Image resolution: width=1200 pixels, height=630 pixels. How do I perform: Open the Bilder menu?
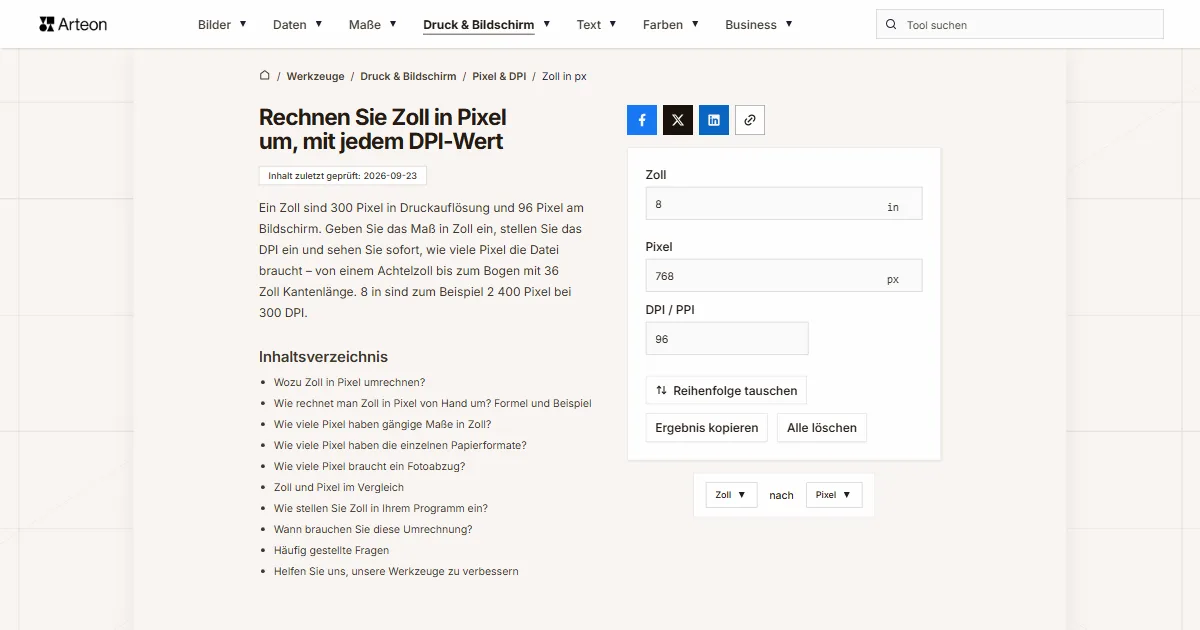pyautogui.click(x=222, y=25)
